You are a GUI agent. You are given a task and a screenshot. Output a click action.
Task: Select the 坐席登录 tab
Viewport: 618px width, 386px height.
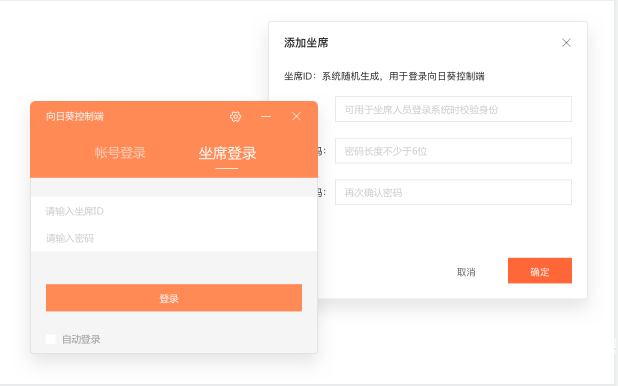click(x=227, y=153)
